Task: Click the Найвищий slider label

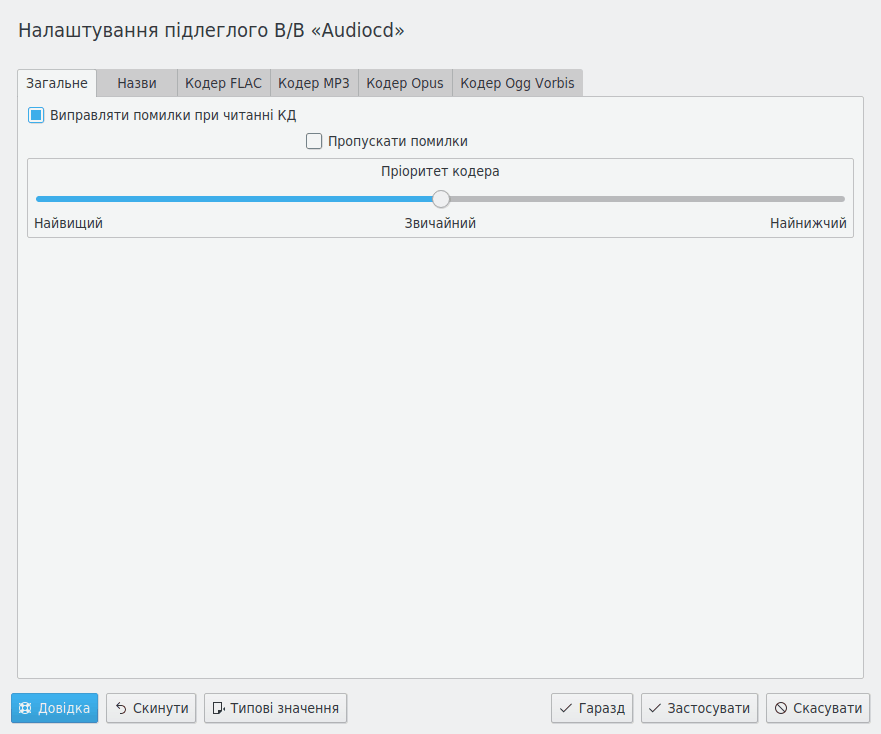Action: coord(68,223)
